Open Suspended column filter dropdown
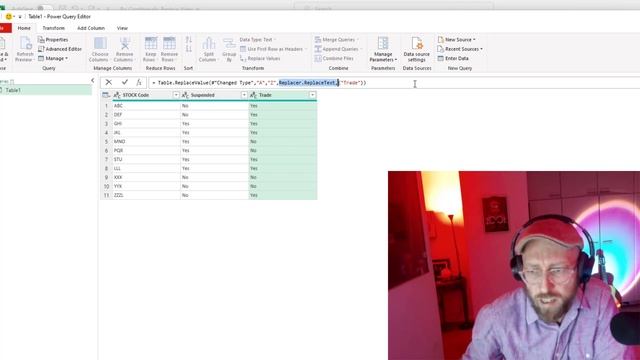 coord(244,95)
